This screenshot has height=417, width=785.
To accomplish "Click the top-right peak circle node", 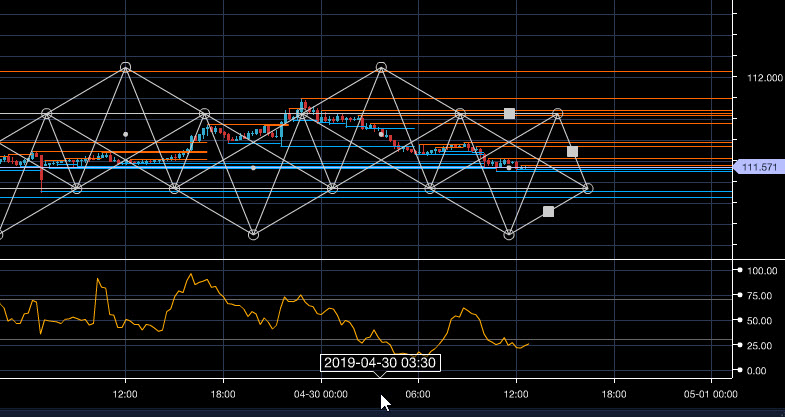I will coord(381,67).
